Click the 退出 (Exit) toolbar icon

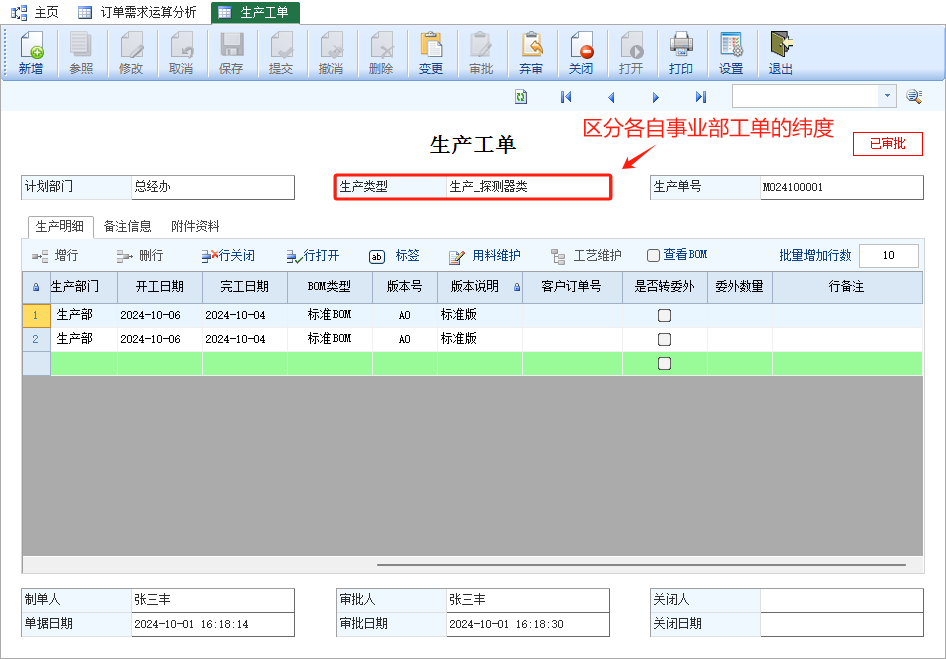pos(781,53)
